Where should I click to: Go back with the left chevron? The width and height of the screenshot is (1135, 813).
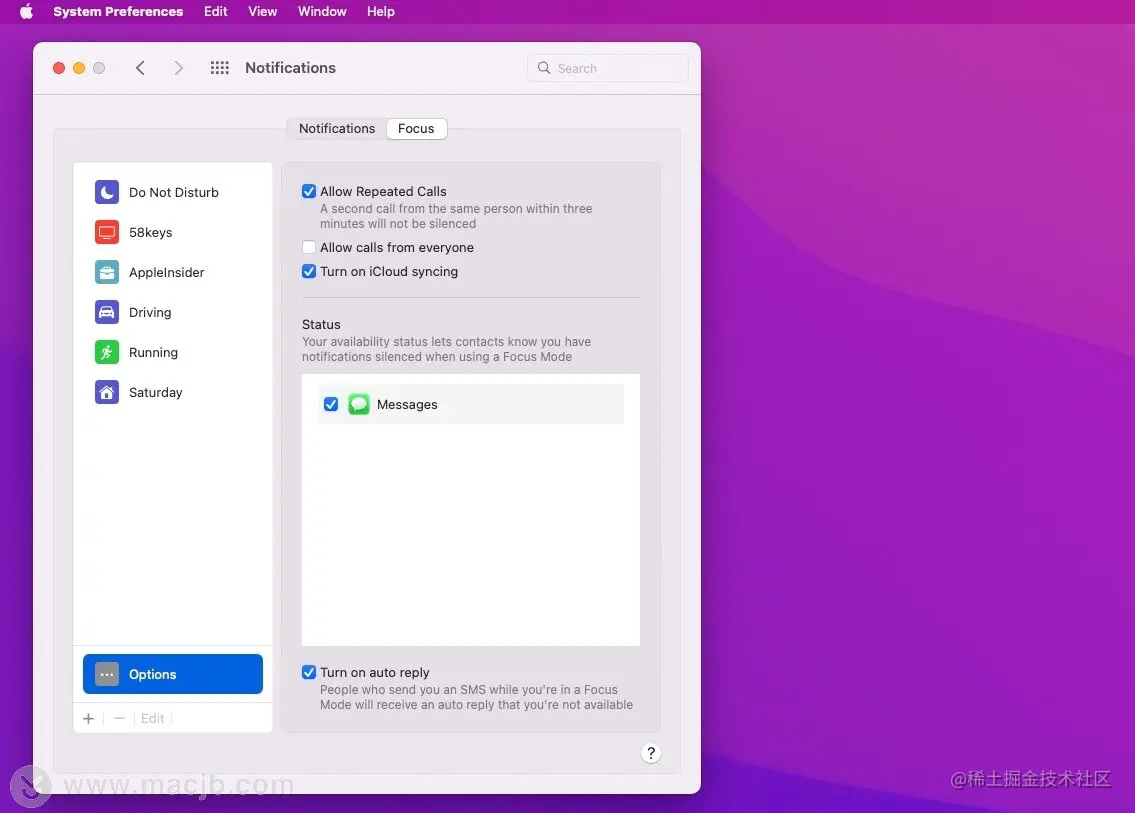tap(140, 68)
